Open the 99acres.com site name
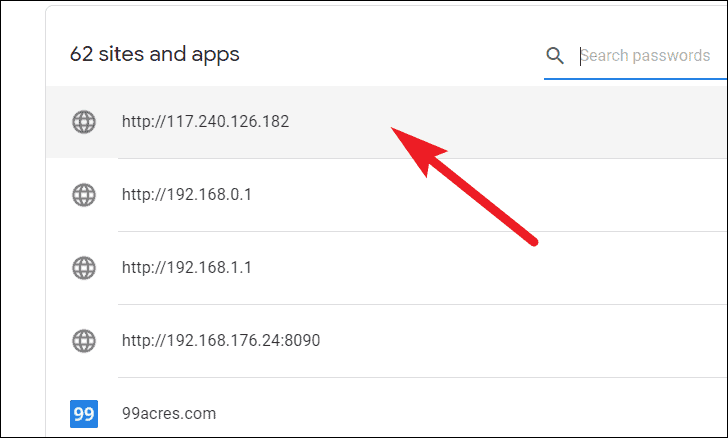 click(169, 413)
